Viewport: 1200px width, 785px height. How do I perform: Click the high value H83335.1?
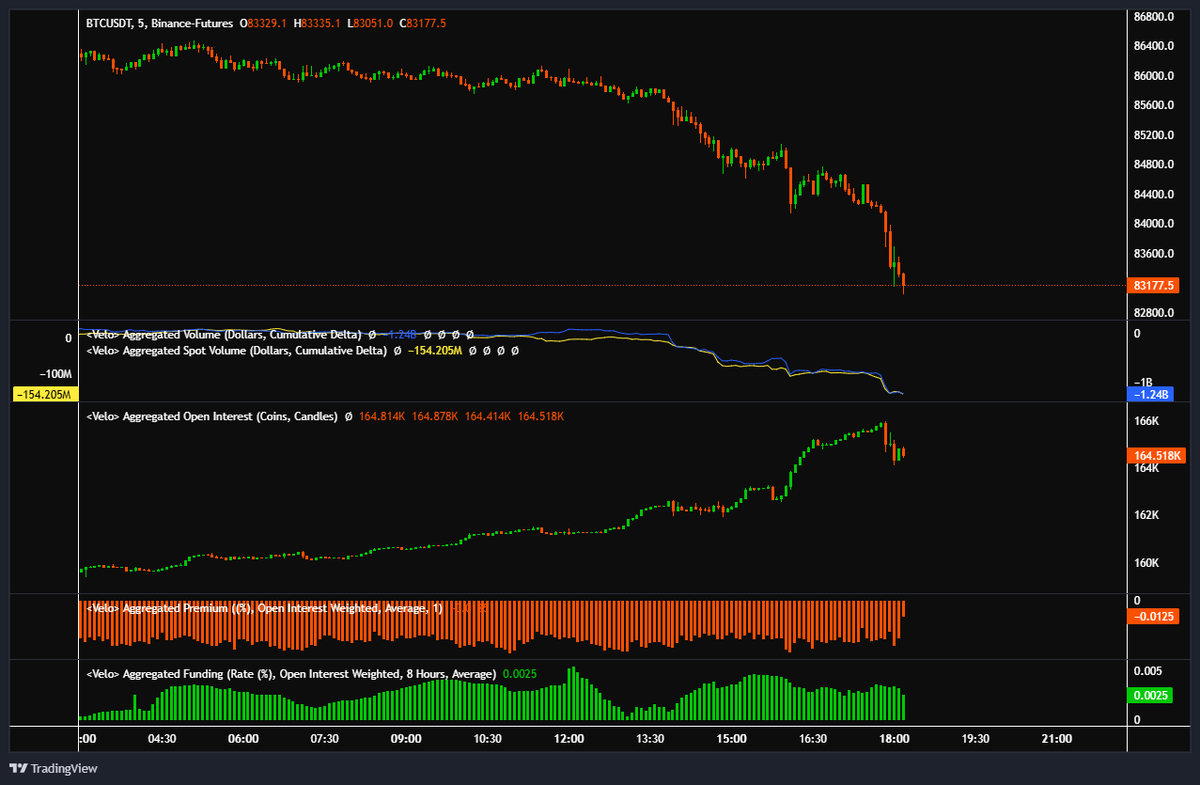point(318,22)
